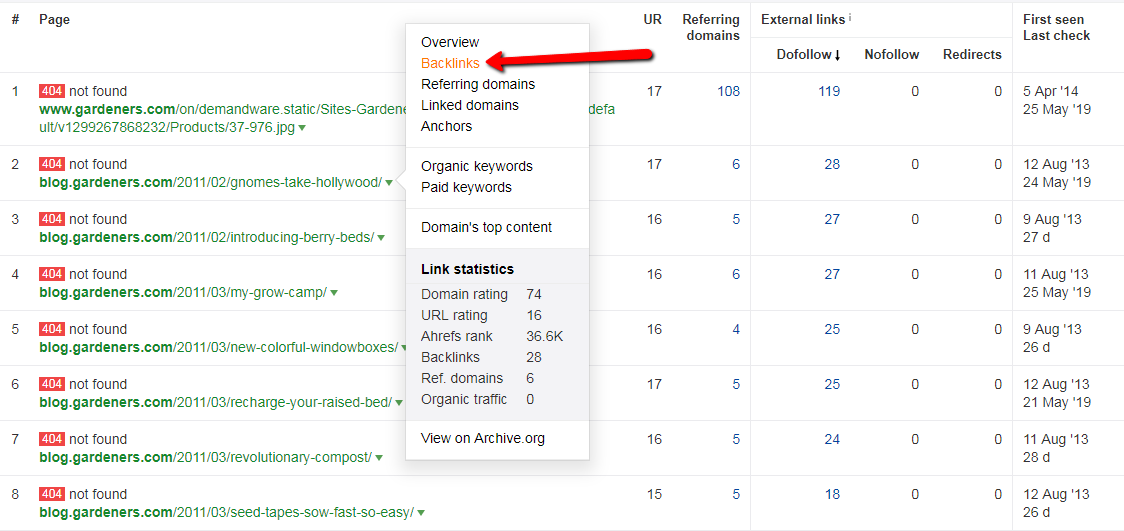This screenshot has width=1124, height=531.
Task: Select Backlinks in the dropdown menu
Action: pyautogui.click(x=450, y=63)
